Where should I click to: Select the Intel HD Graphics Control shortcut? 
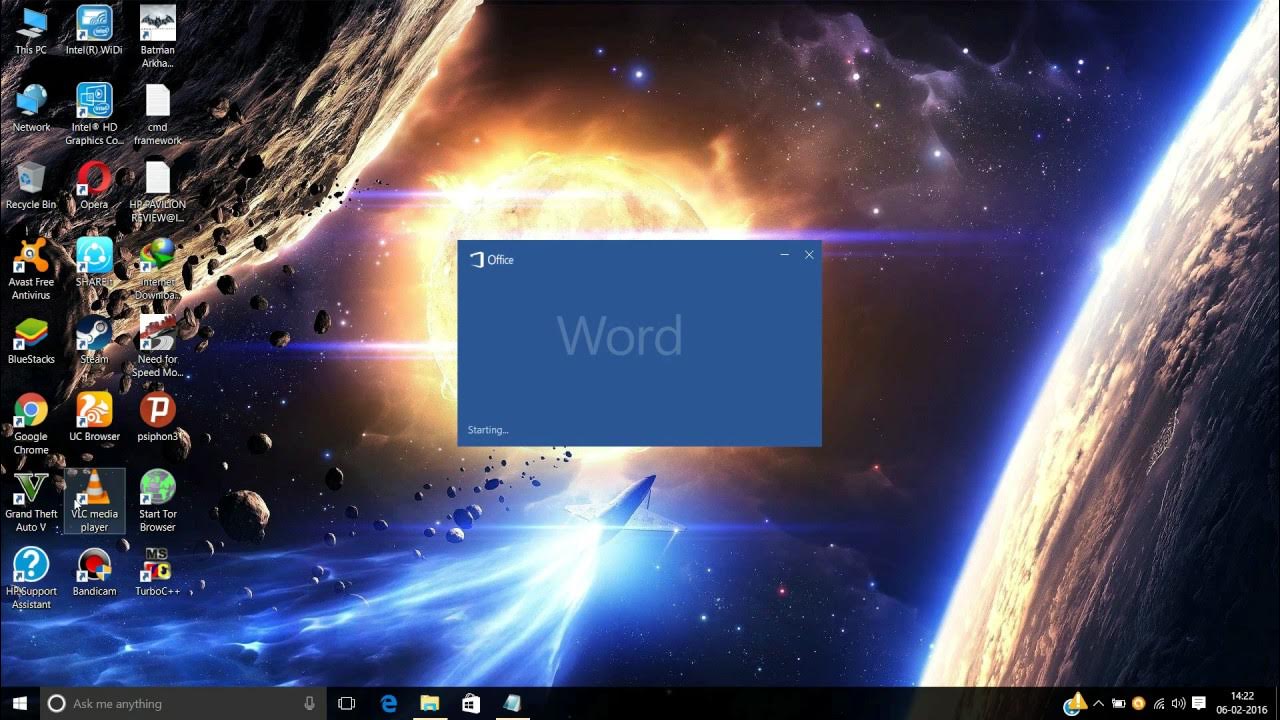(94, 114)
